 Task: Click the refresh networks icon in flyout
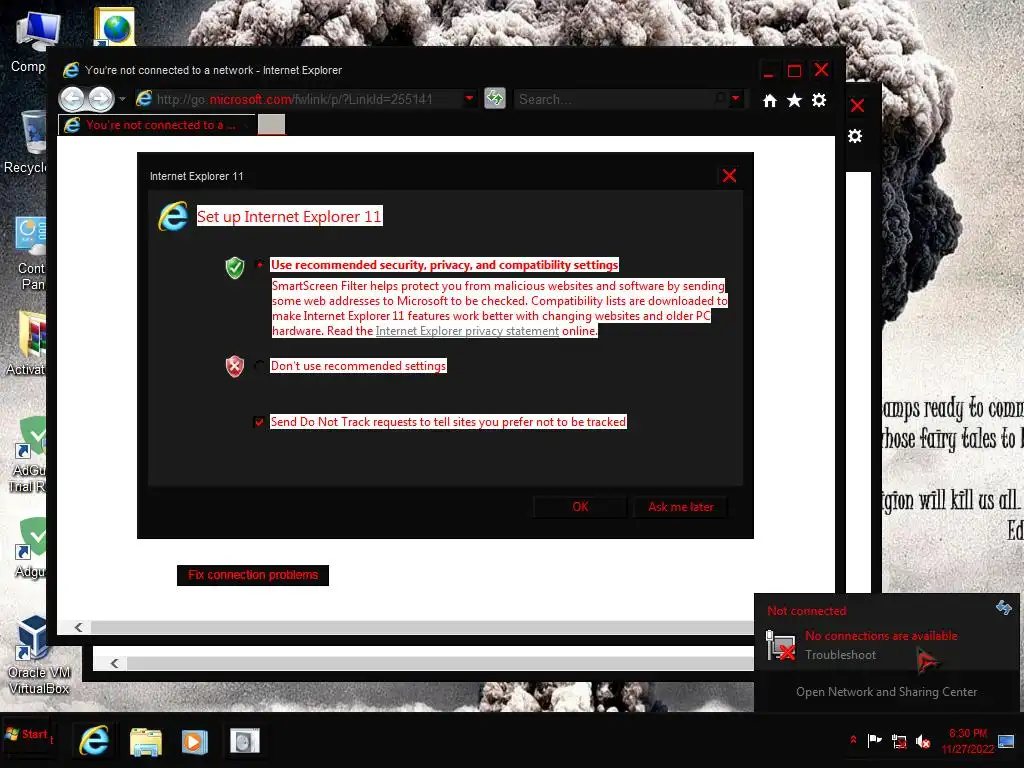pos(1004,608)
